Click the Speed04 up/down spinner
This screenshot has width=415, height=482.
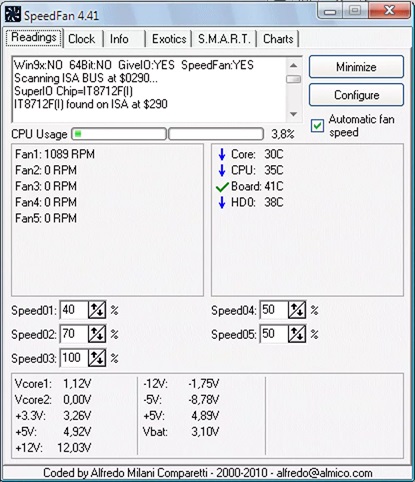click(x=297, y=310)
